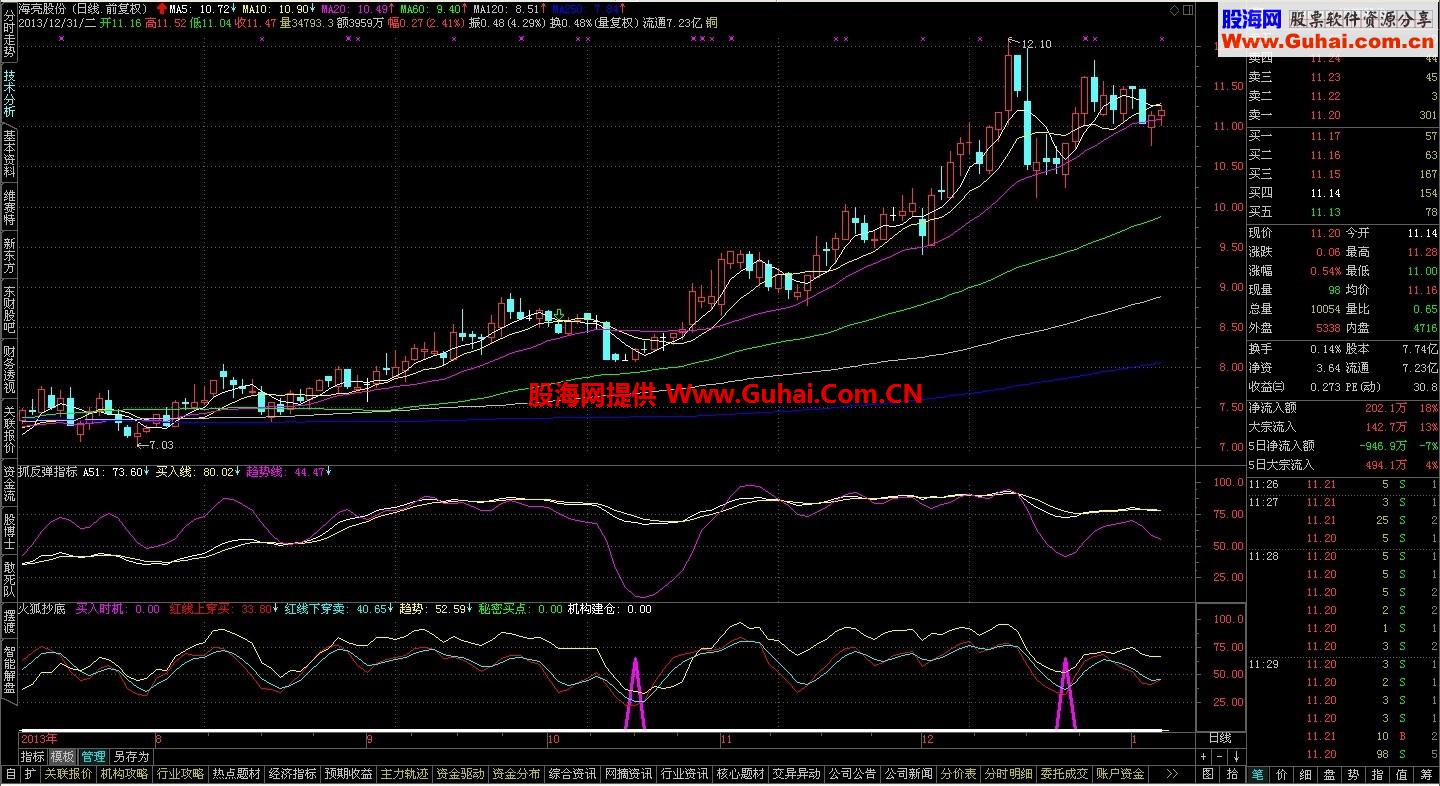Open 委托成交 in the bottom bar

tap(1064, 774)
